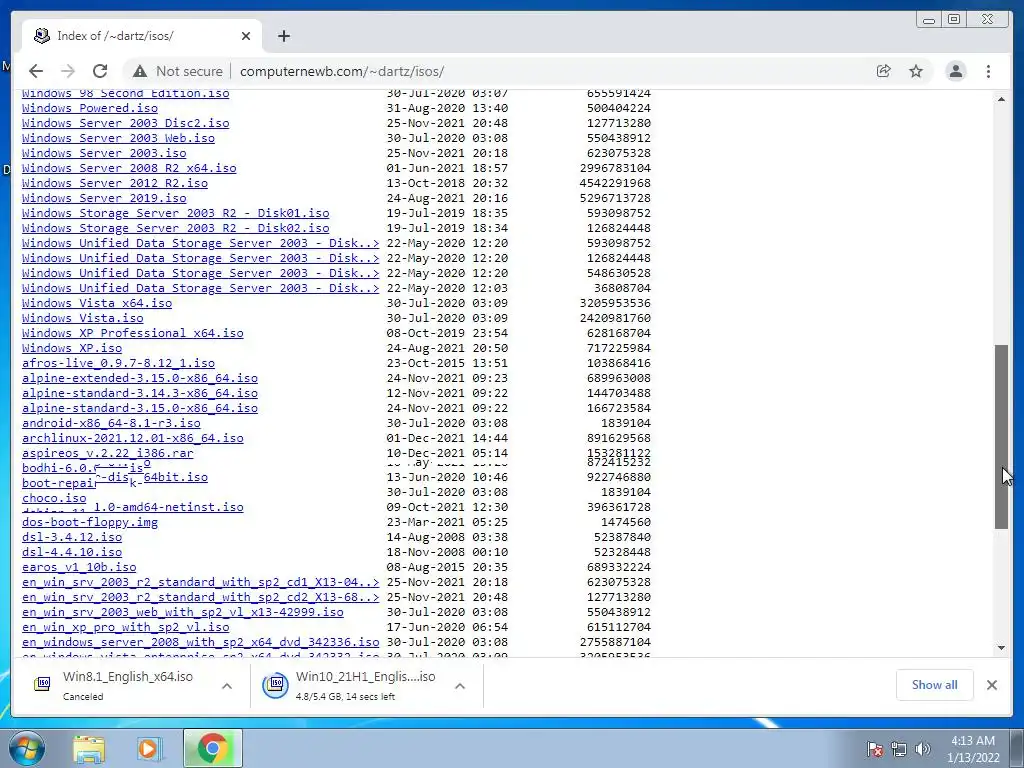Close the downloads bar
The width and height of the screenshot is (1024, 768).
pos(992,684)
